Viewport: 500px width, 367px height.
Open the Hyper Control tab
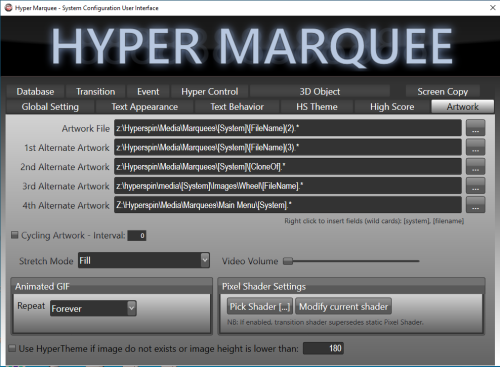point(210,91)
